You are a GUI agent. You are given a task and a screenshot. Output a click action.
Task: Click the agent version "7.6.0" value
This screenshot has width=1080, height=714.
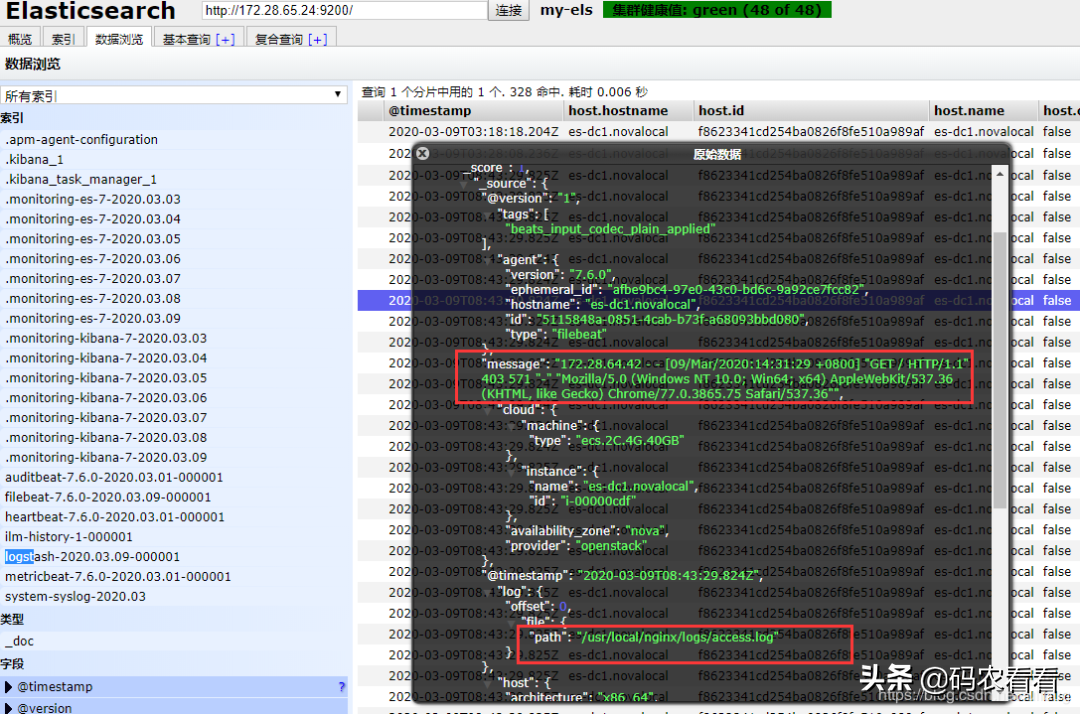tap(589, 275)
